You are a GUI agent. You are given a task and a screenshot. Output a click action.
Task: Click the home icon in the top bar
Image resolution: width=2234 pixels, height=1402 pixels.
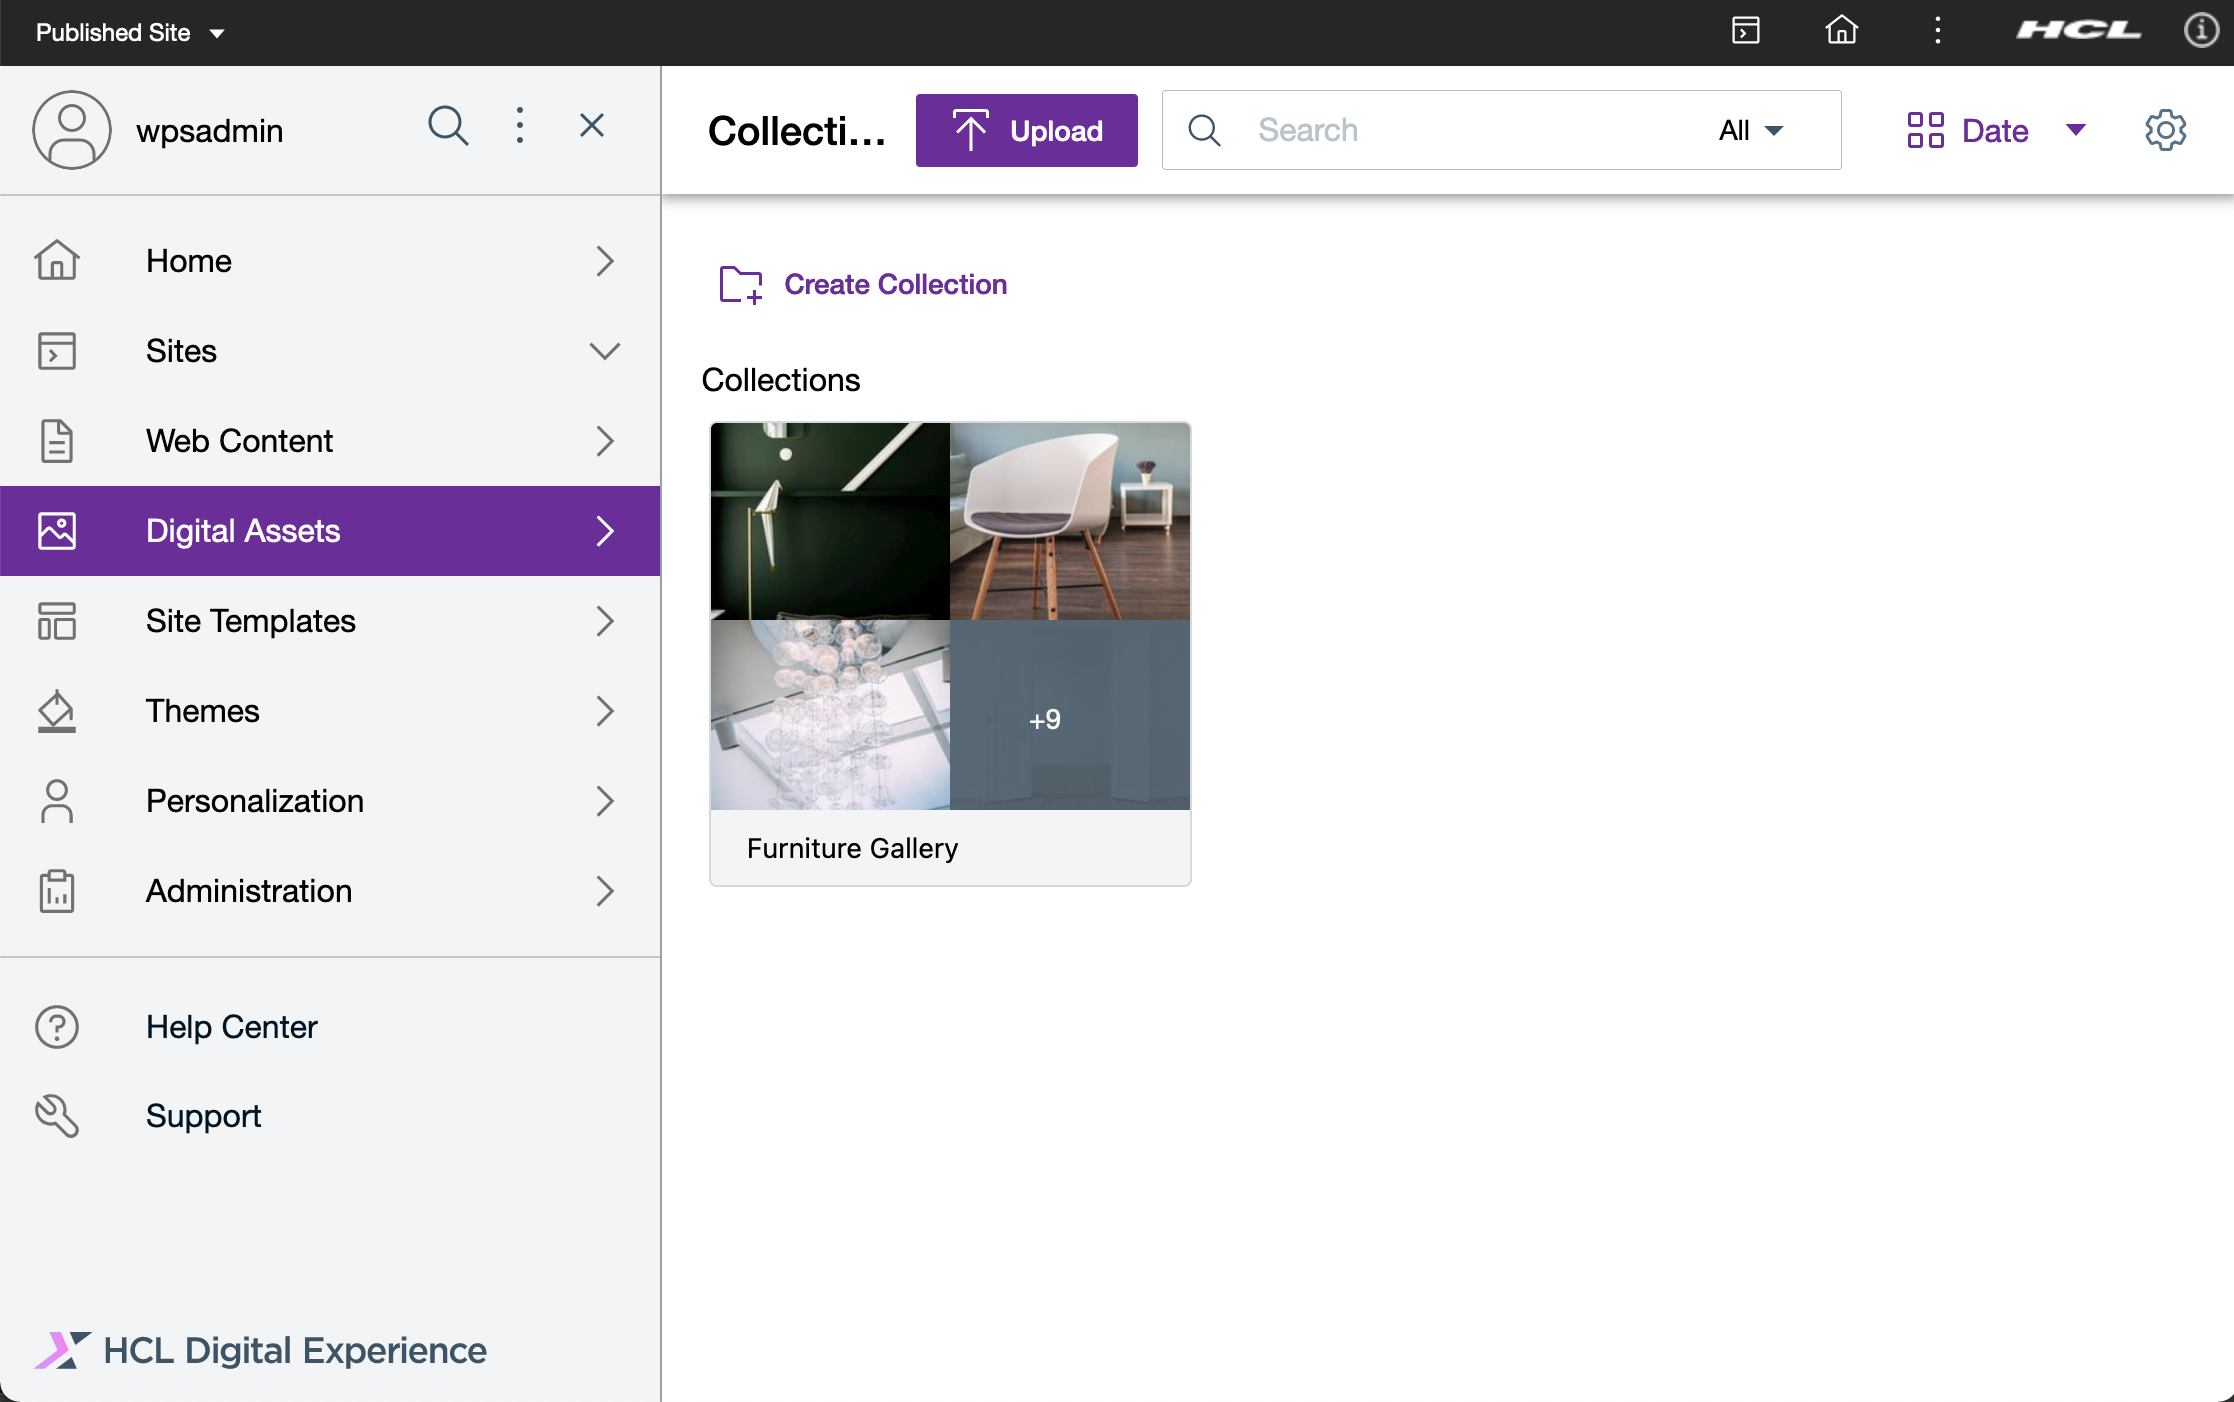tap(1843, 31)
